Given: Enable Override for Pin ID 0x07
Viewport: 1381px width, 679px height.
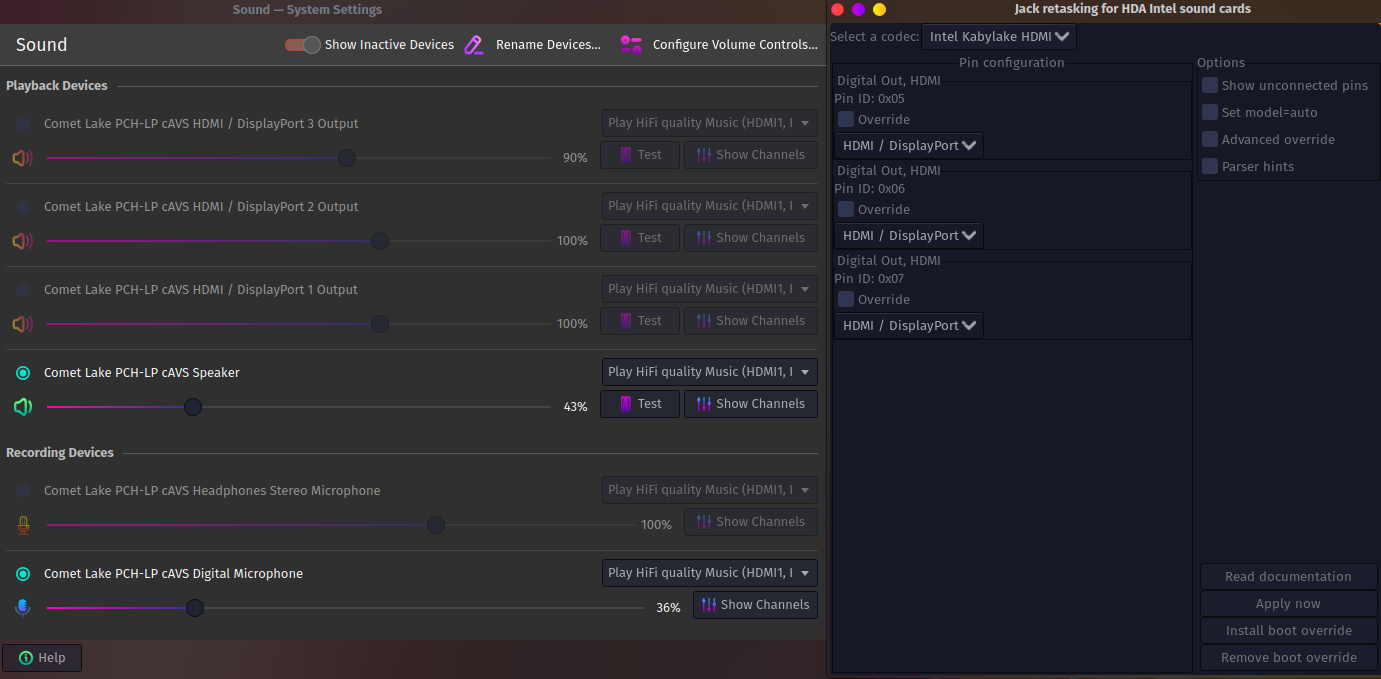Looking at the screenshot, I should tap(846, 299).
